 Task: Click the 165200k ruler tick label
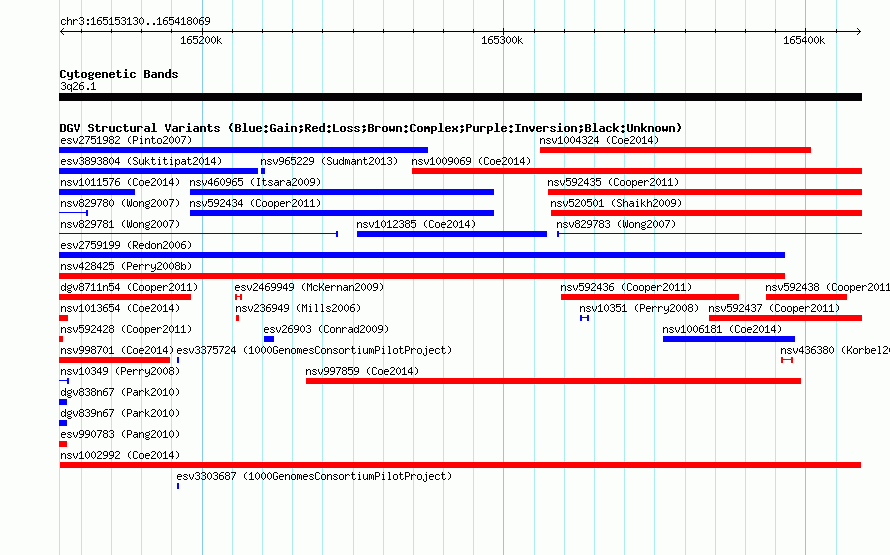point(201,40)
